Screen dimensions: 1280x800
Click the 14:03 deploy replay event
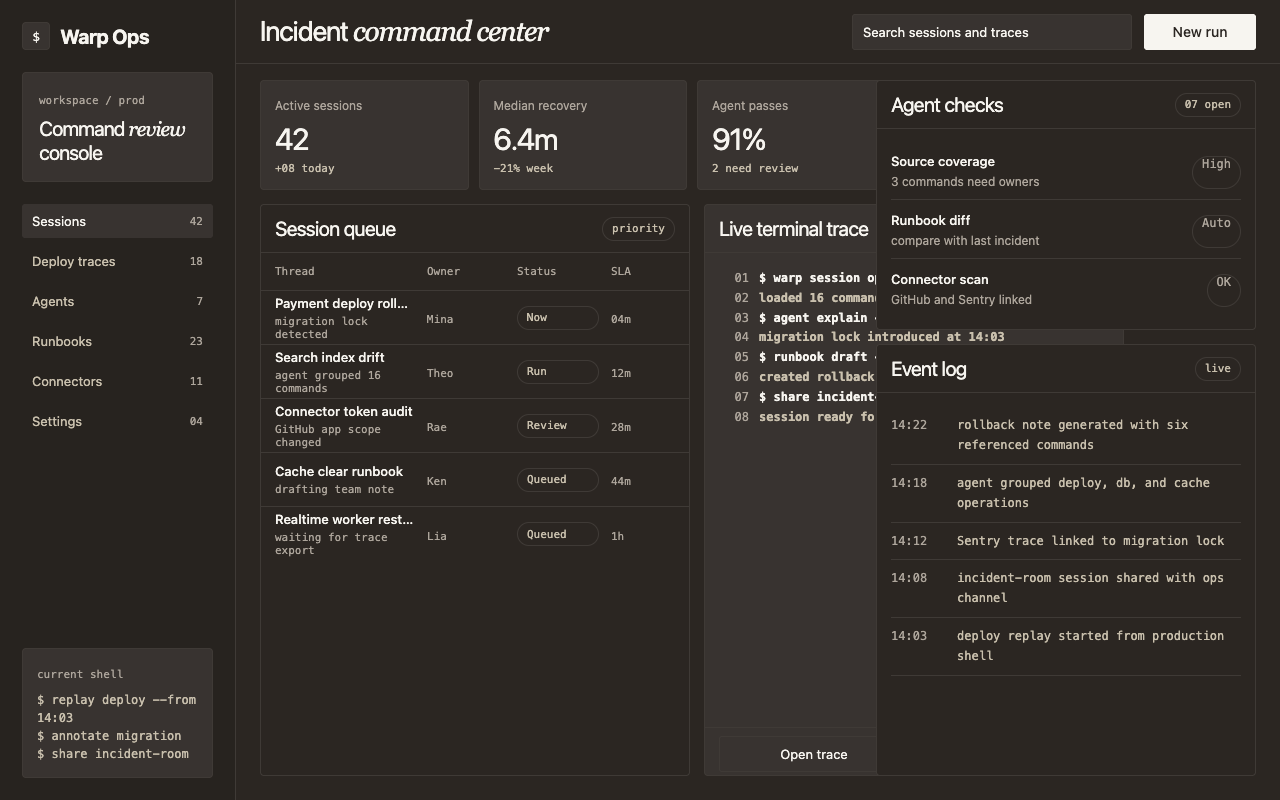point(1066,646)
